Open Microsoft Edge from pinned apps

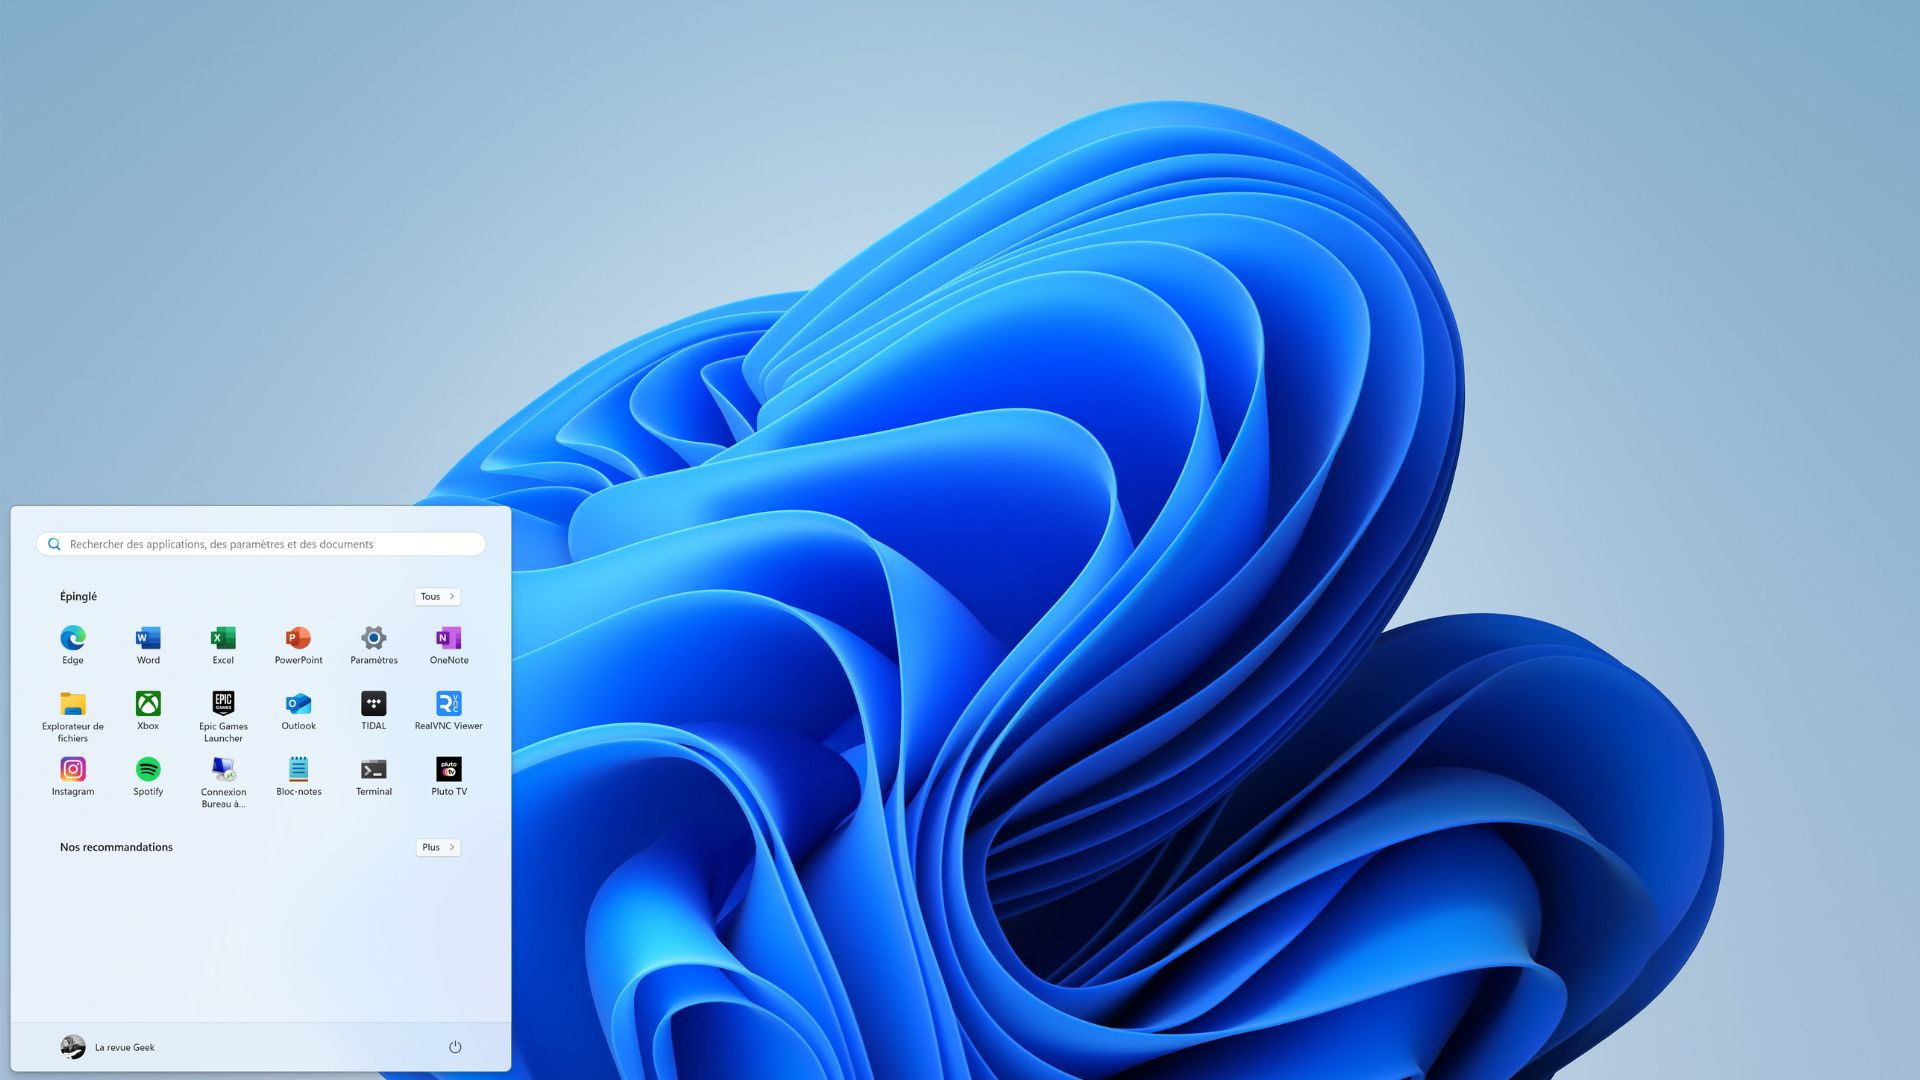click(x=73, y=639)
